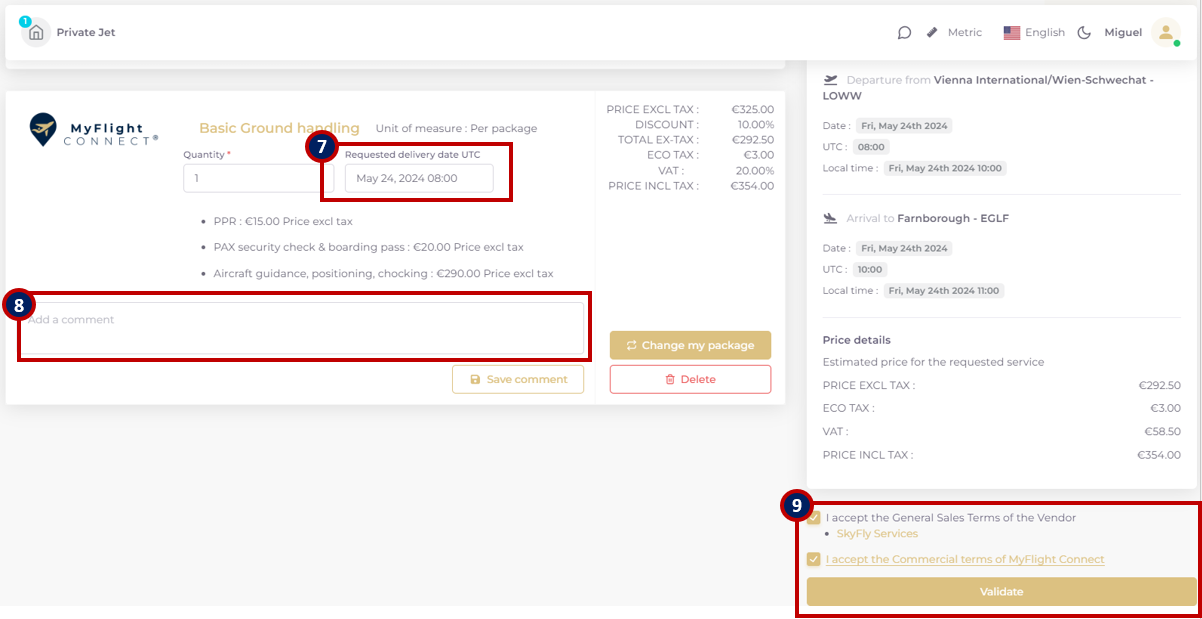Select the Metric unit switcher
Viewport: 1202px width, 619px height.
964,33
